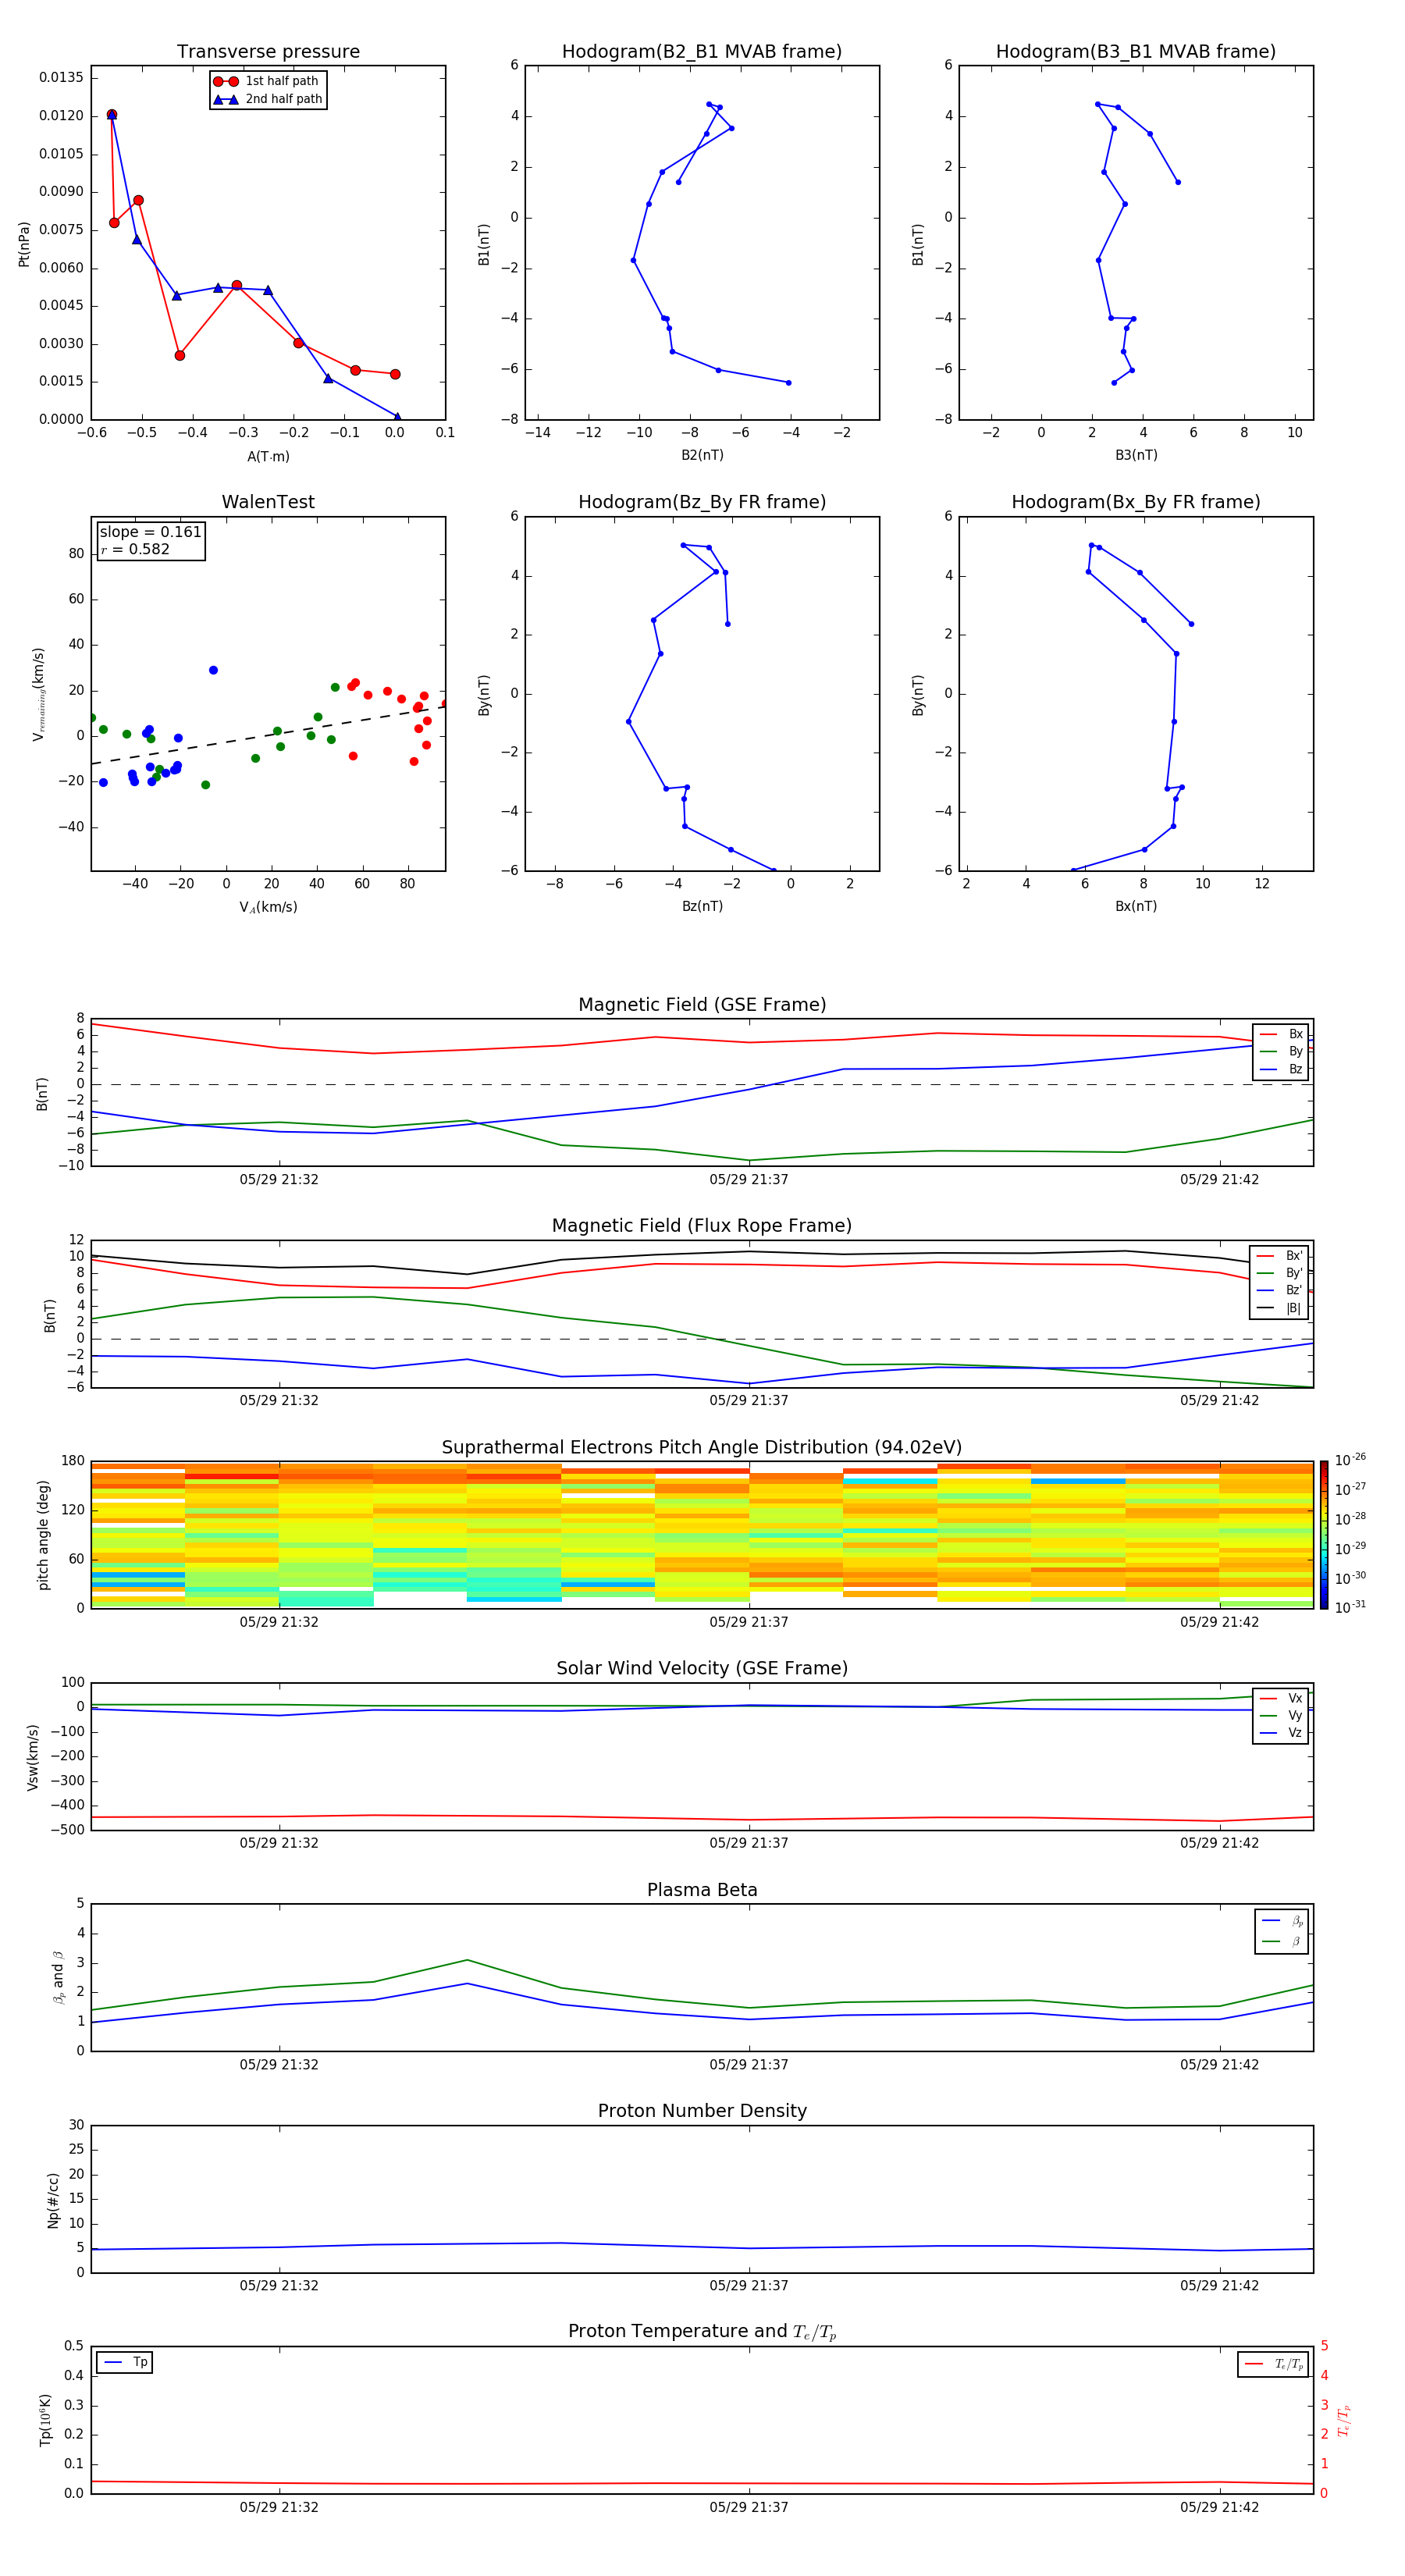Click the 'Plasma Beta' plot title

coord(701,1890)
